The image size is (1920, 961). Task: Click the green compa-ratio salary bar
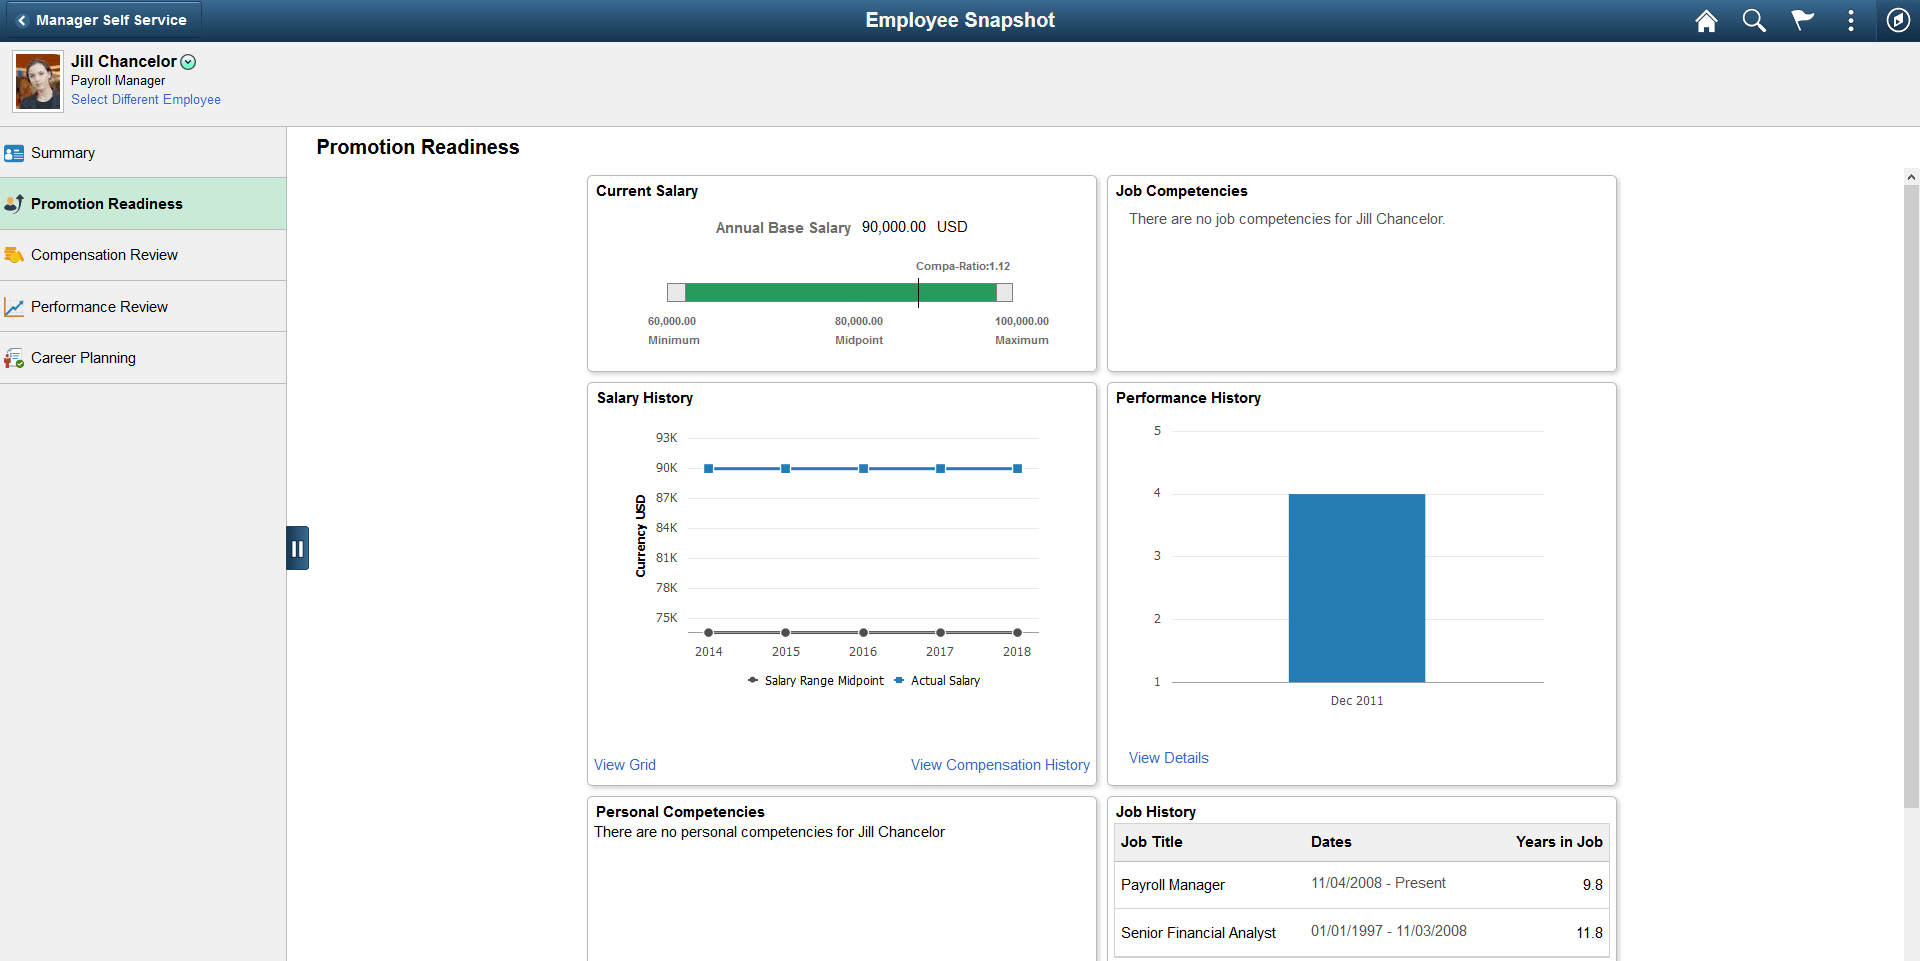pyautogui.click(x=841, y=292)
